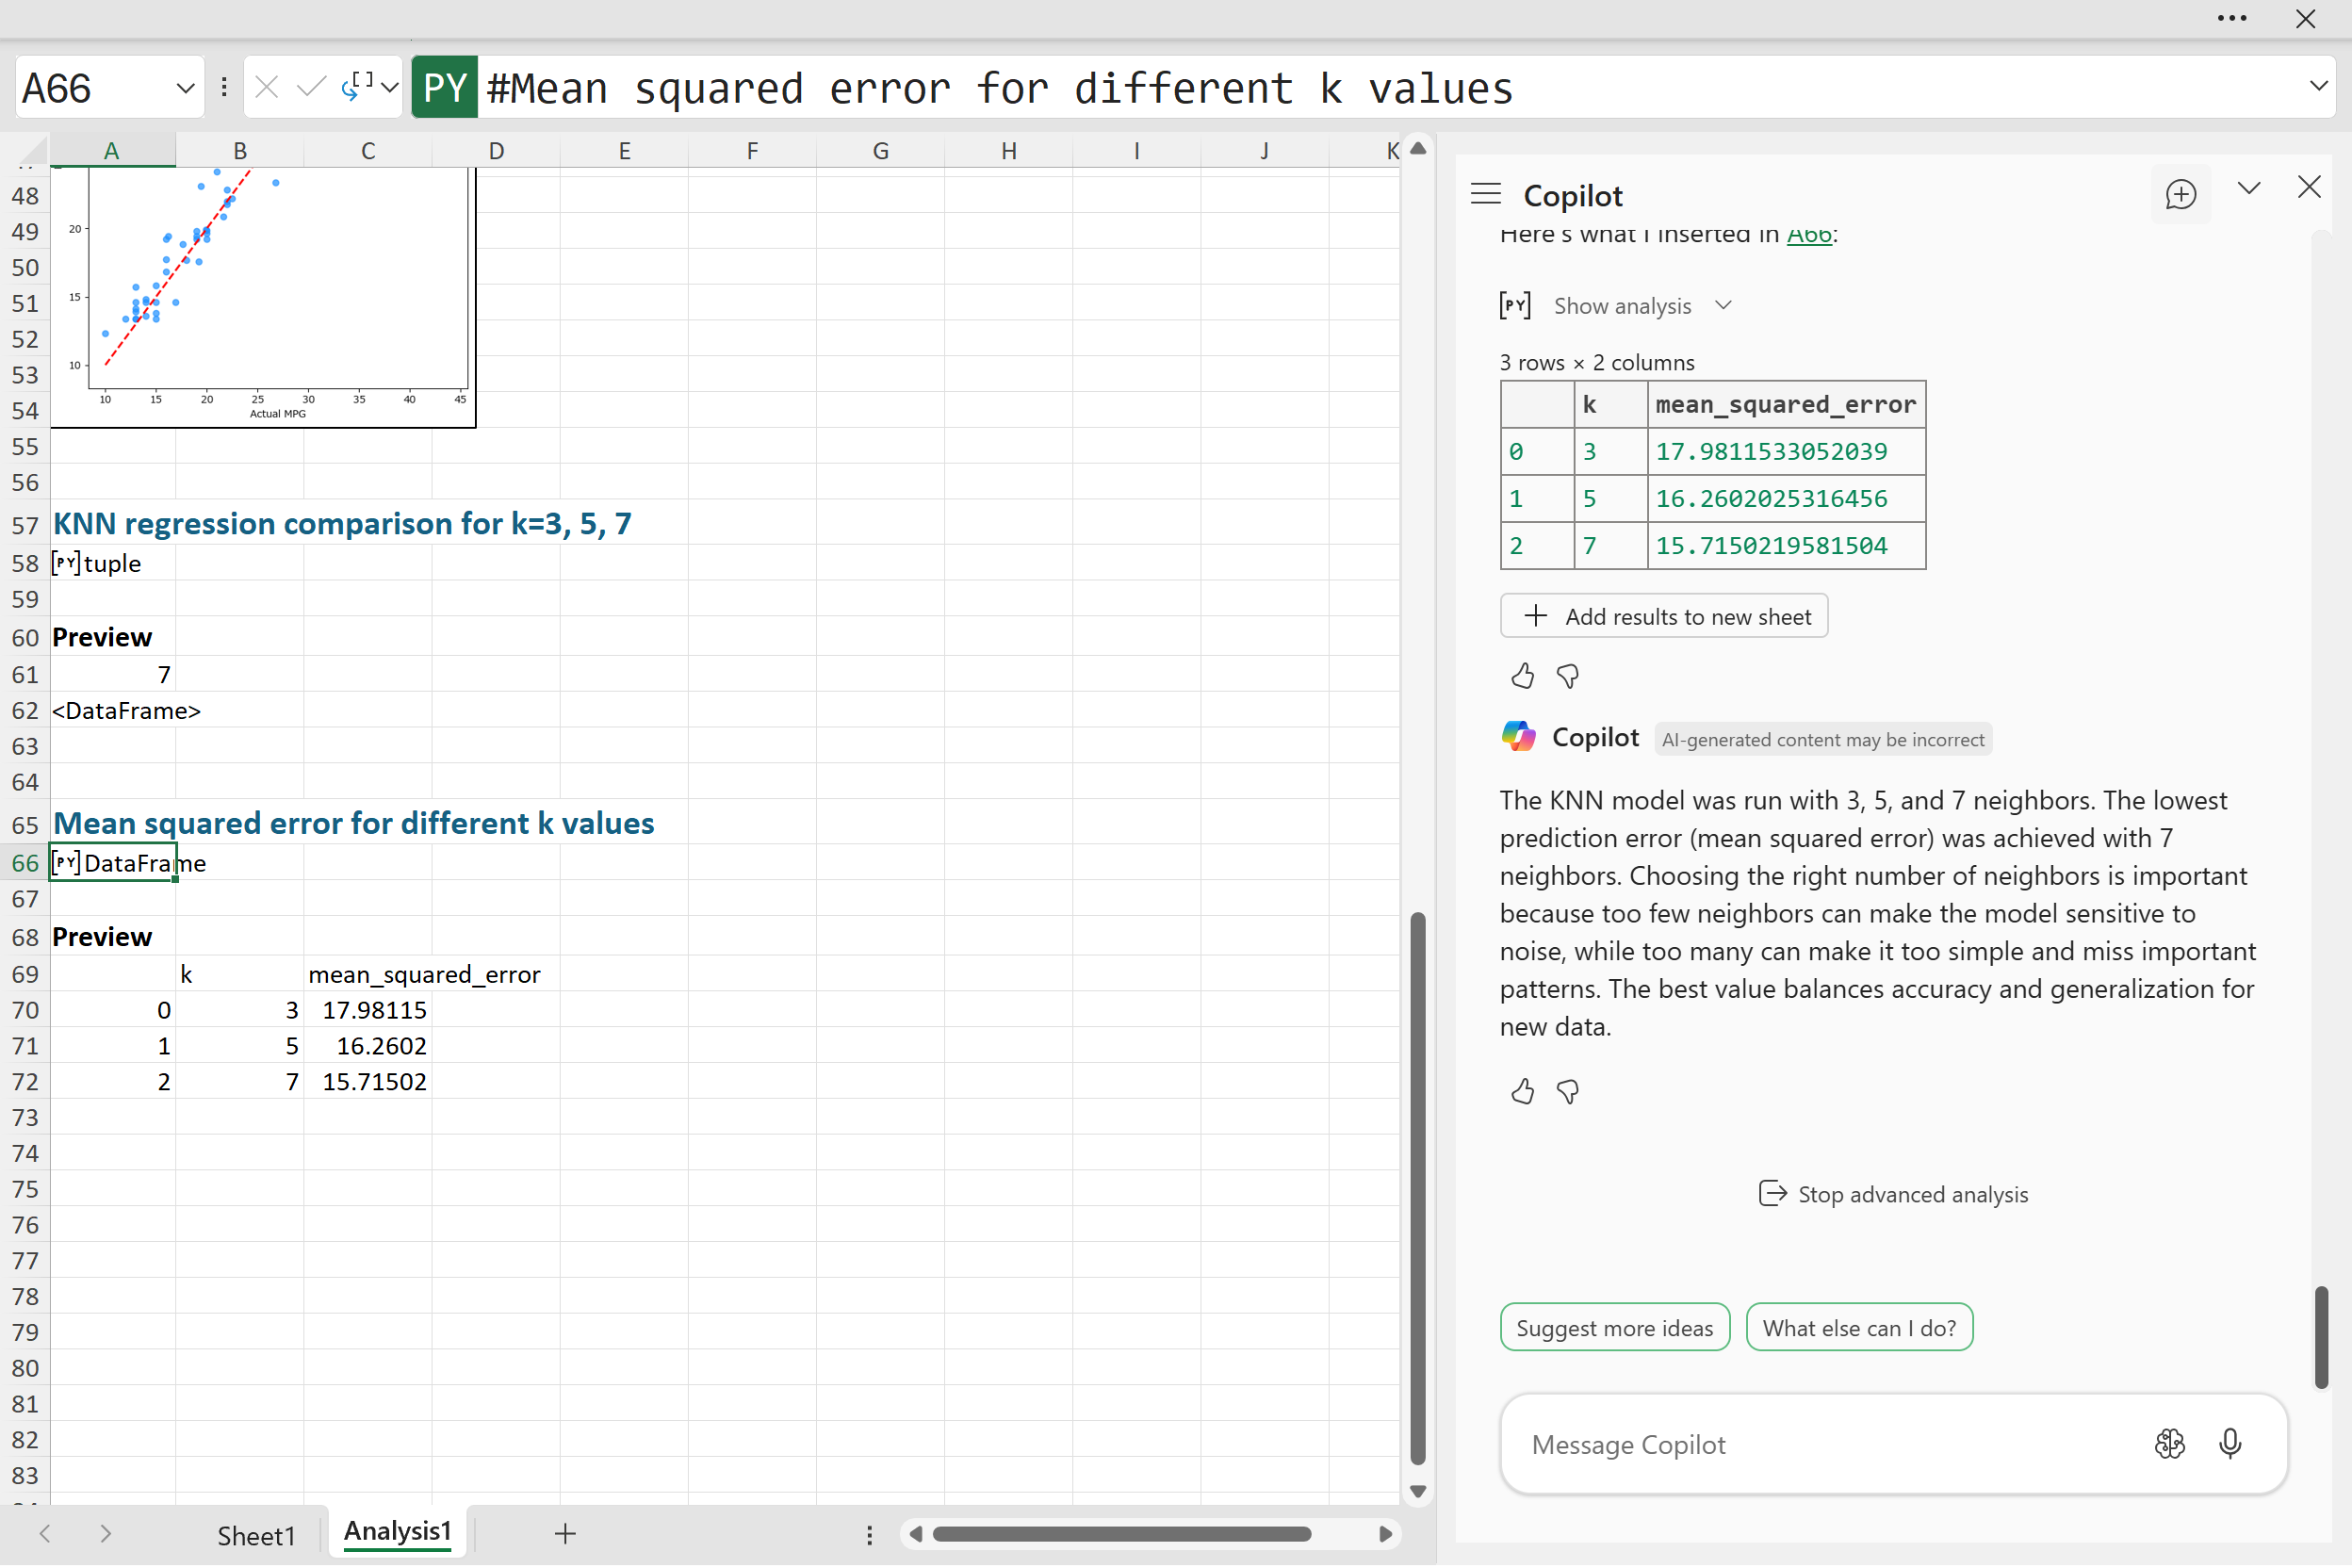2352x1568 pixels.
Task: Dislike the inserted table response
Action: (x=1567, y=677)
